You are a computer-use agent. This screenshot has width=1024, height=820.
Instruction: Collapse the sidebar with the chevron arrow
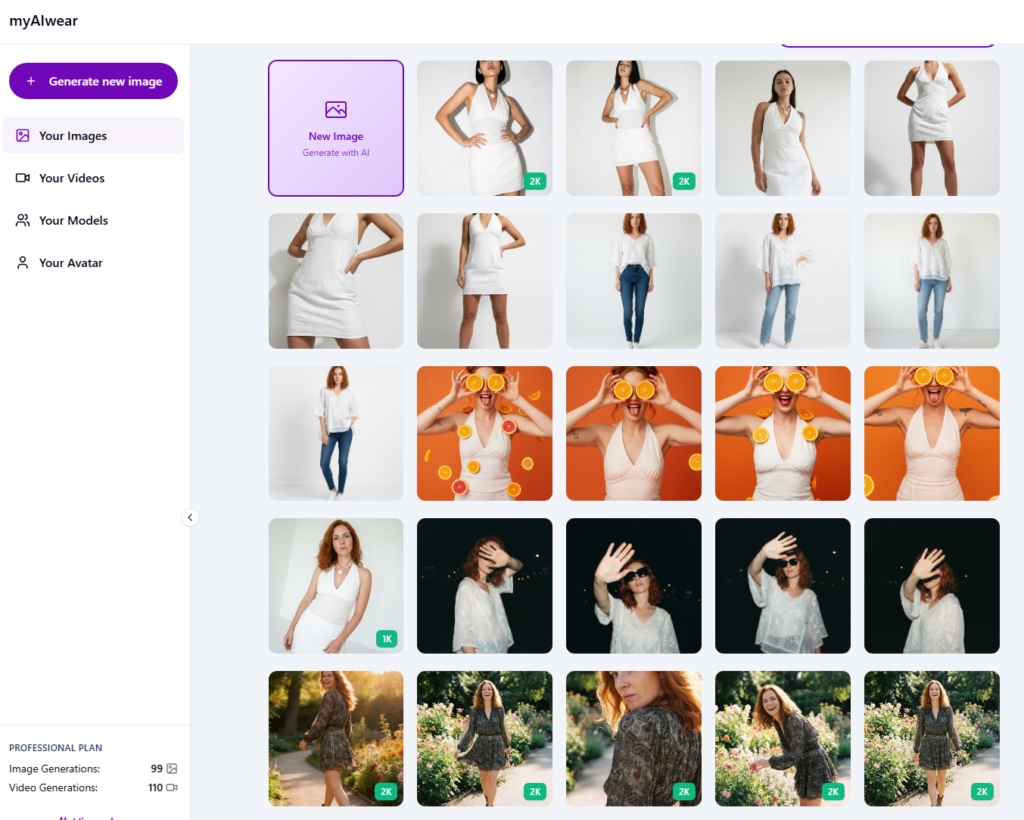(x=190, y=517)
